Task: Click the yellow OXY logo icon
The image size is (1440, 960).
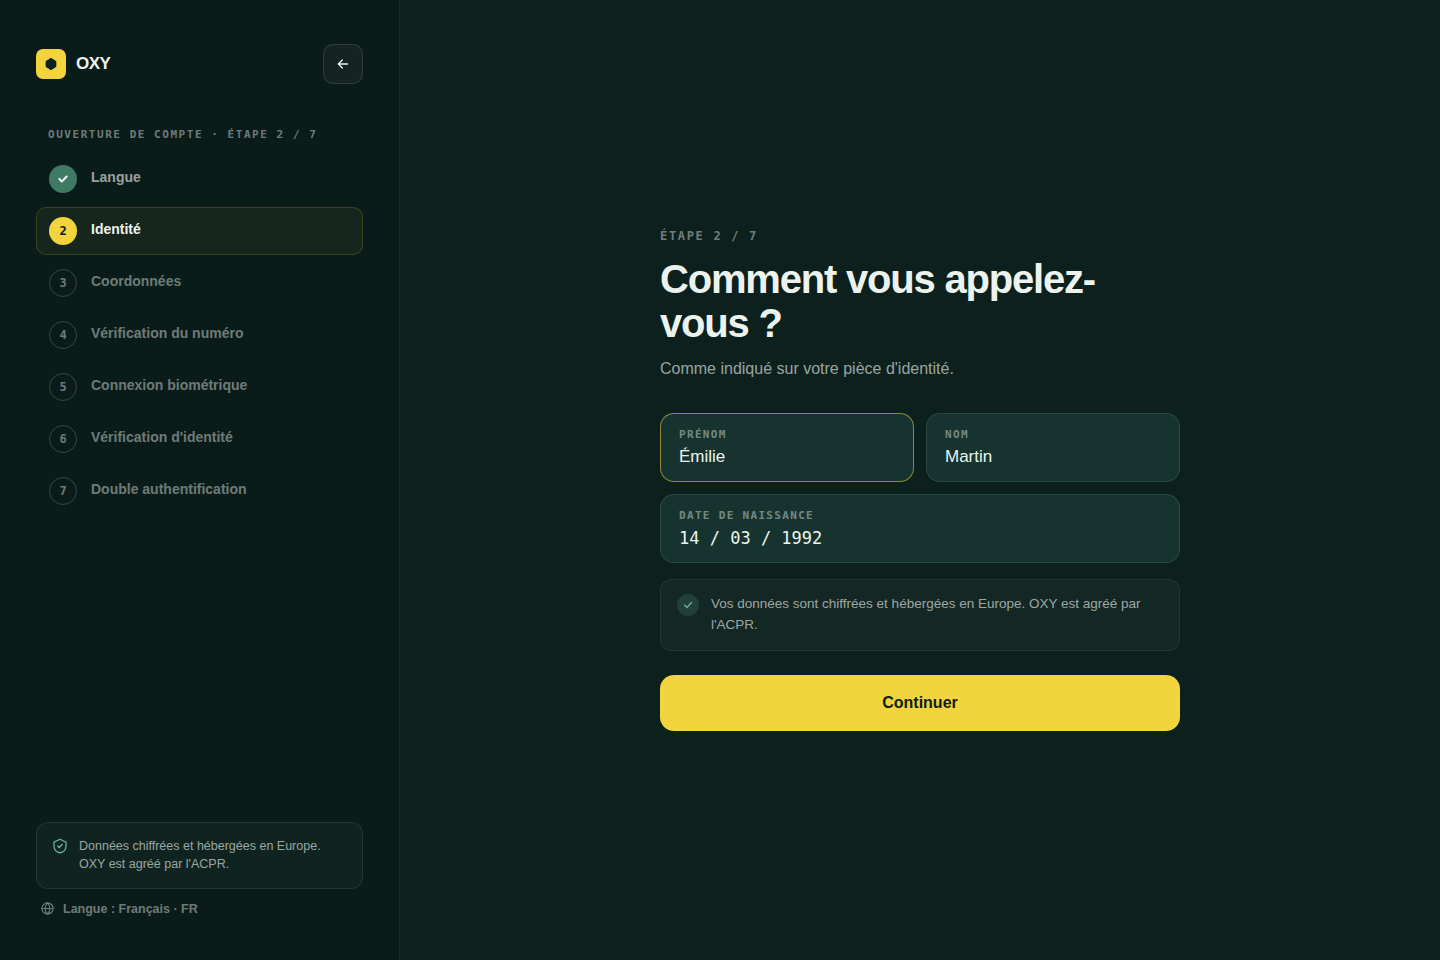Action: pos(51,64)
